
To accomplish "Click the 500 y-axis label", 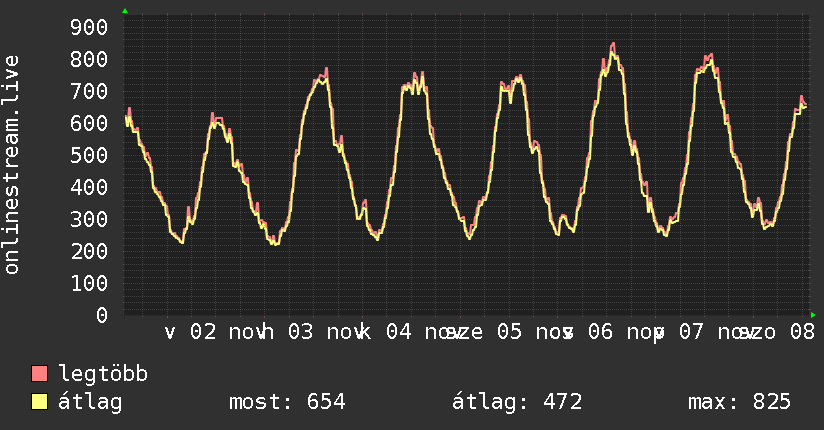I will click(89, 155).
